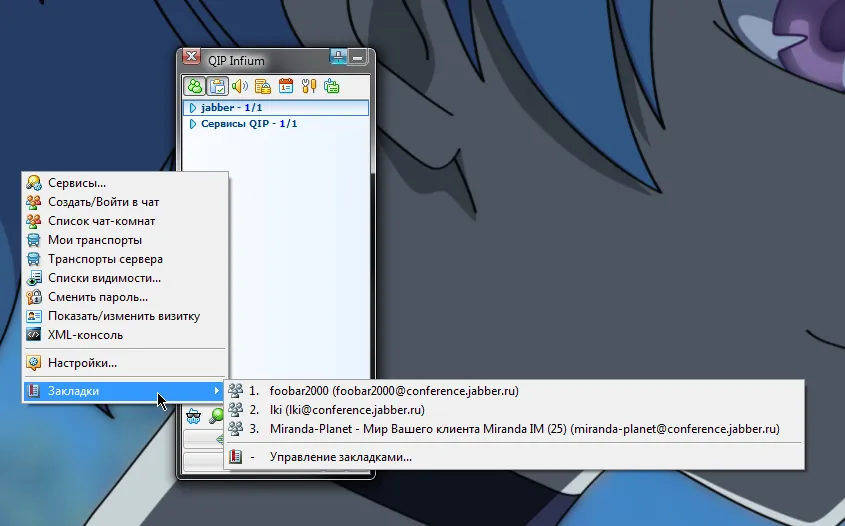Open Список чат-комнат
Image resolution: width=845 pixels, height=526 pixels.
tap(126, 221)
